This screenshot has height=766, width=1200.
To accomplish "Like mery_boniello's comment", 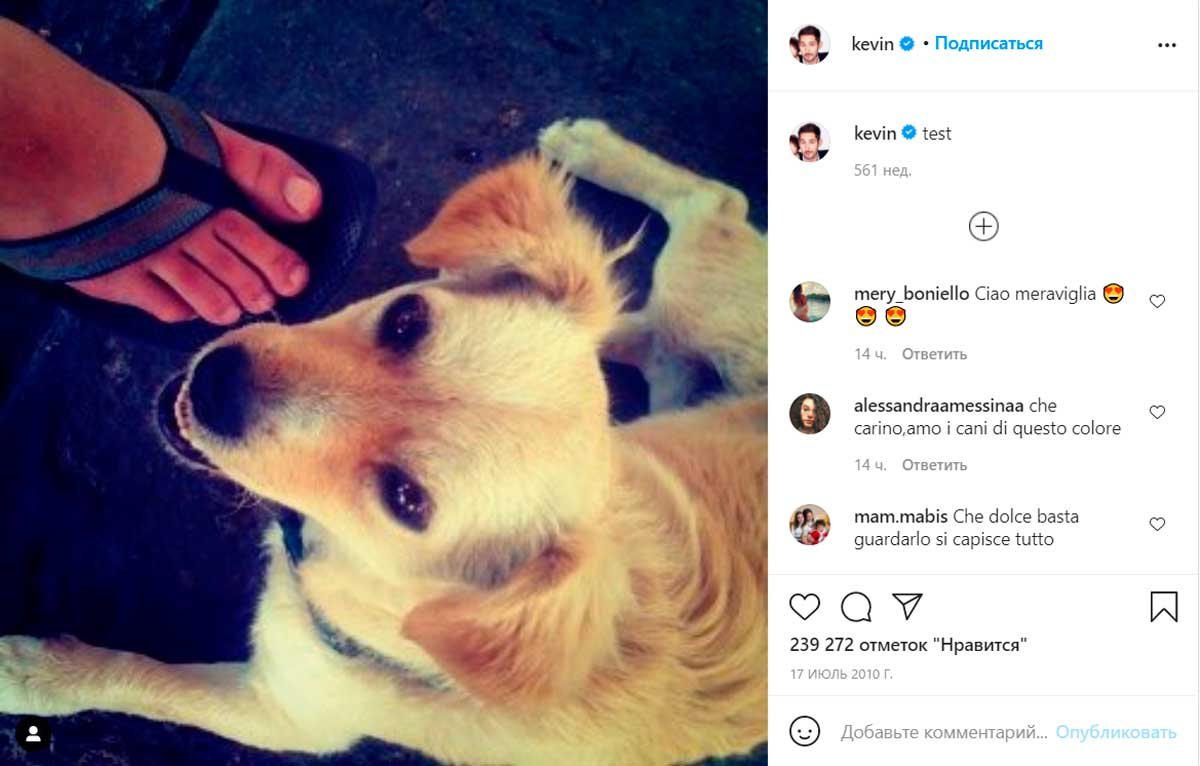I will tap(1157, 301).
